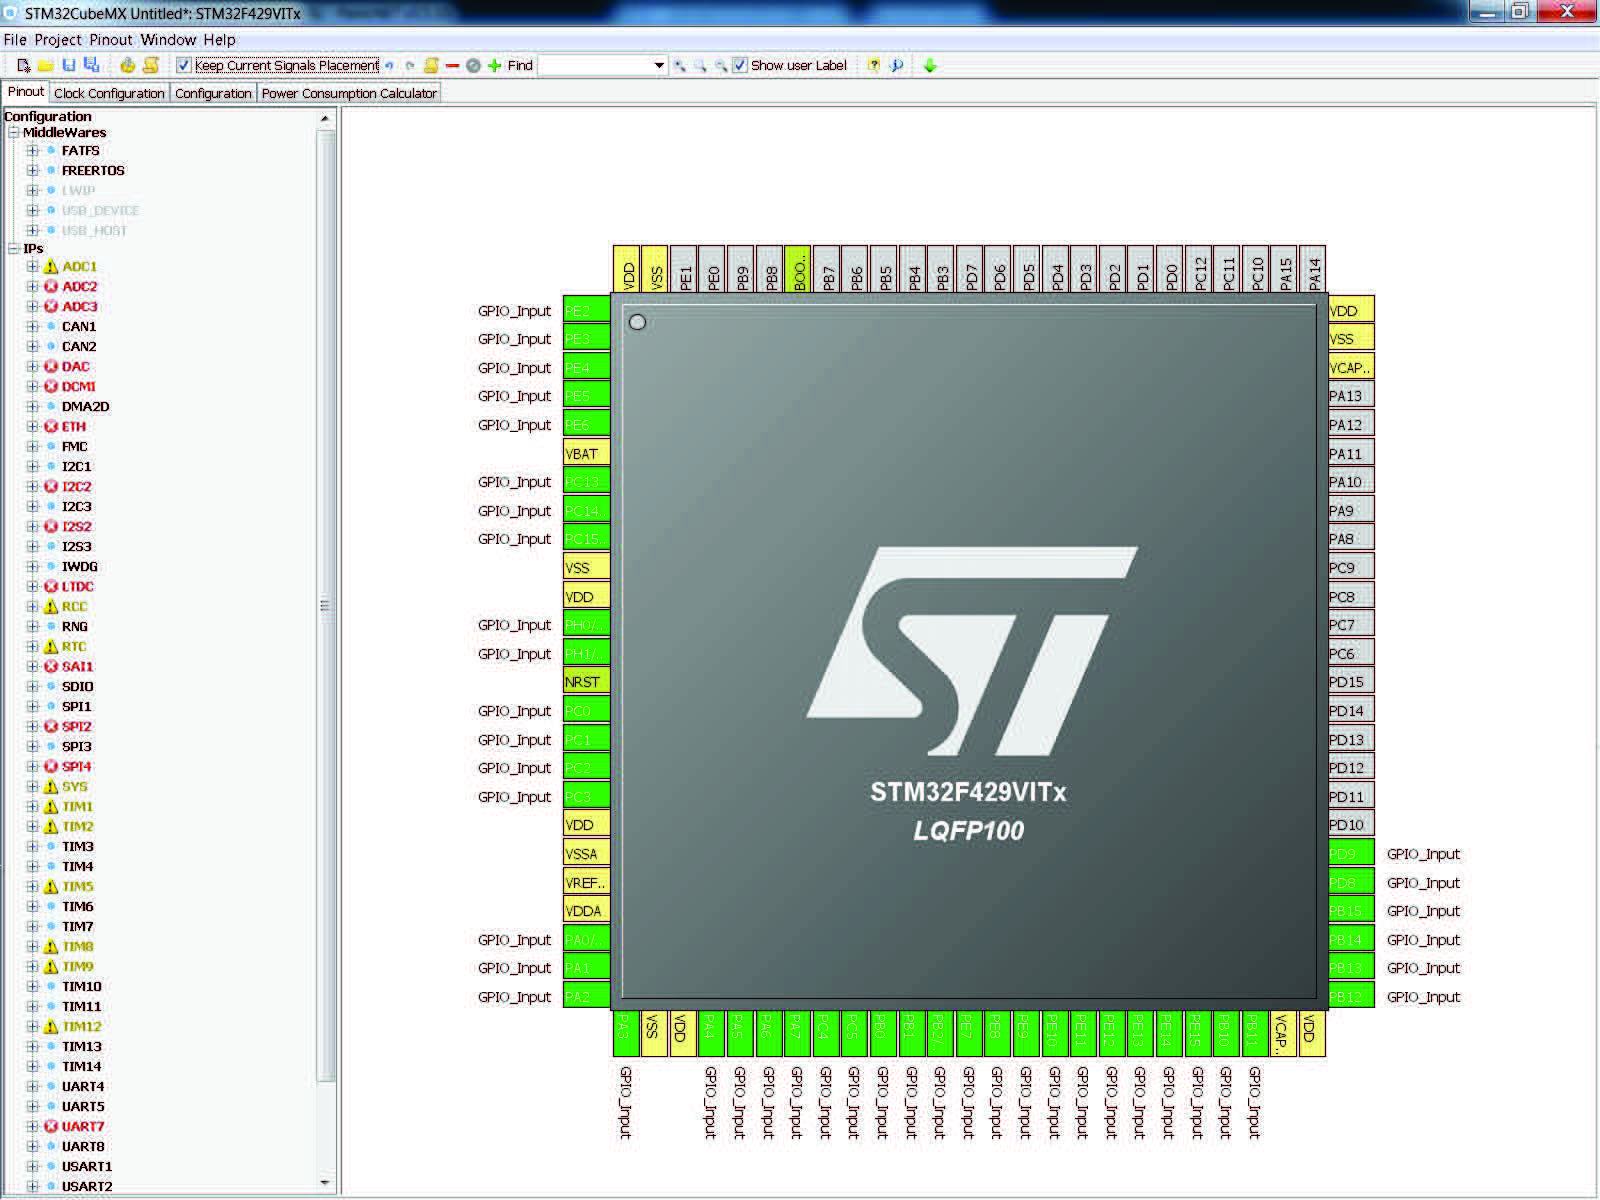Image resolution: width=1600 pixels, height=1200 pixels.
Task: Open the Power Consumption Calculator tab
Action: pos(349,93)
